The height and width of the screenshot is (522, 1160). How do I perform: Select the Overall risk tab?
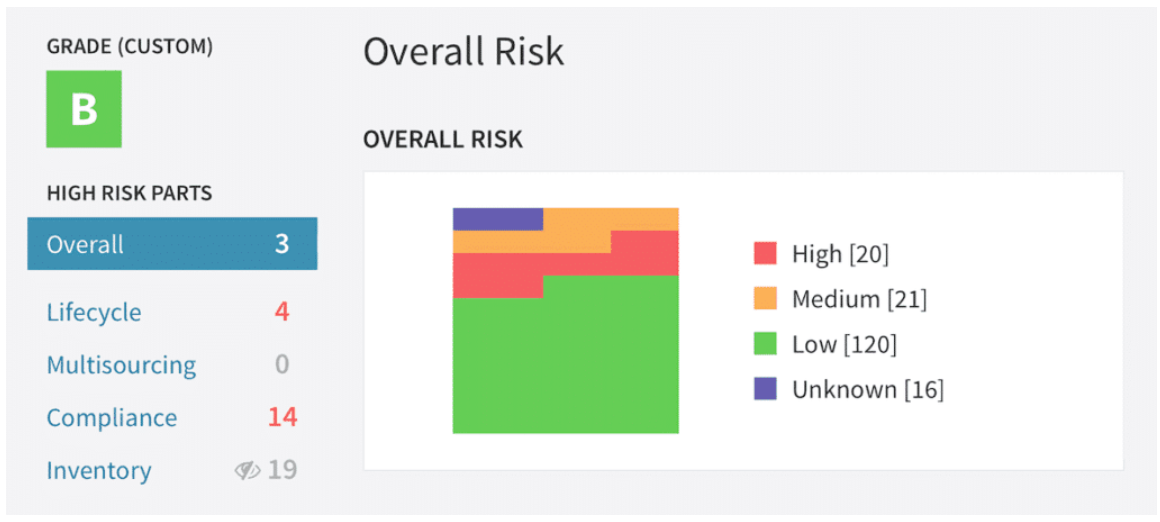coord(172,244)
